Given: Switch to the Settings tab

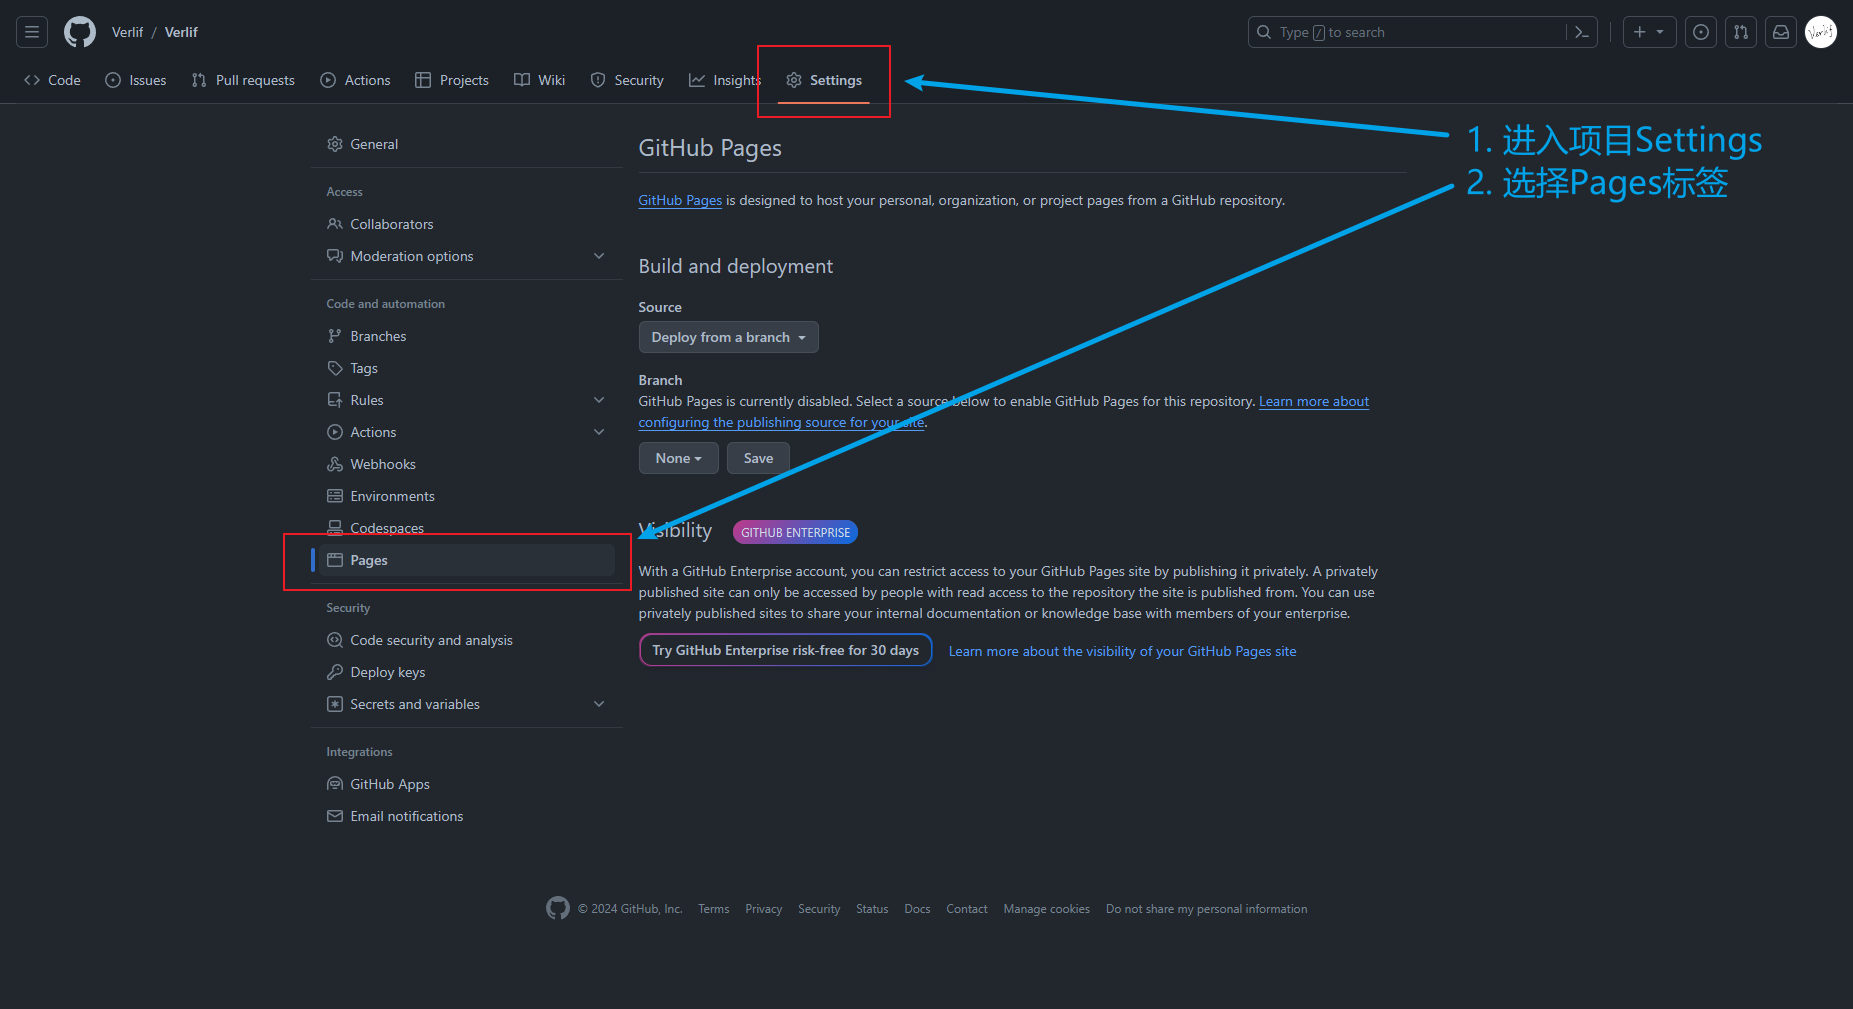Looking at the screenshot, I should (824, 80).
